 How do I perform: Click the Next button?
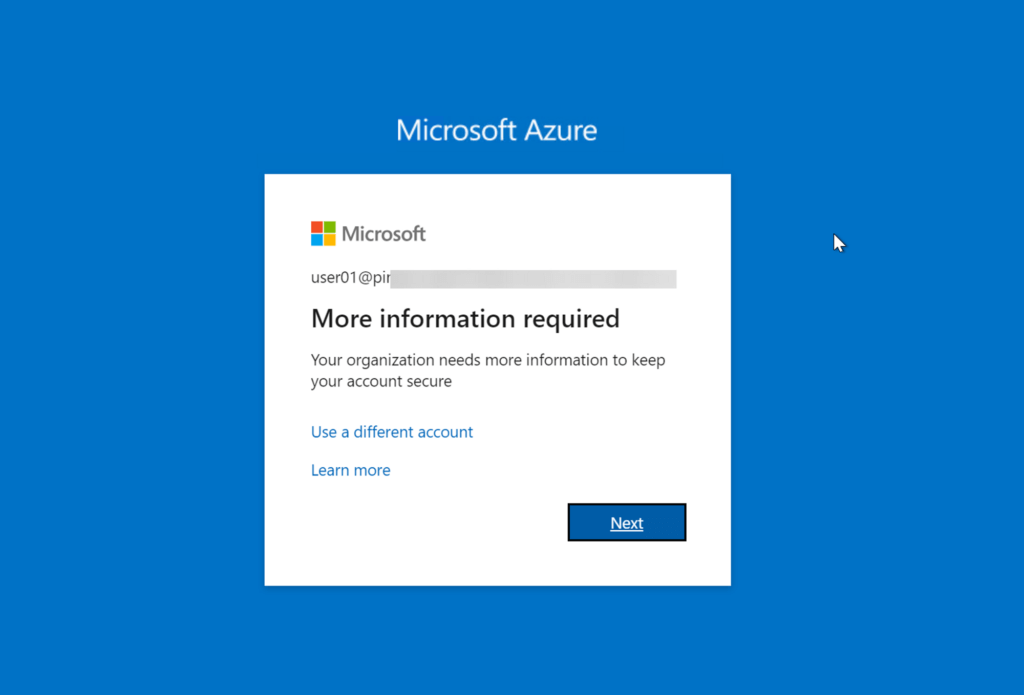(626, 522)
